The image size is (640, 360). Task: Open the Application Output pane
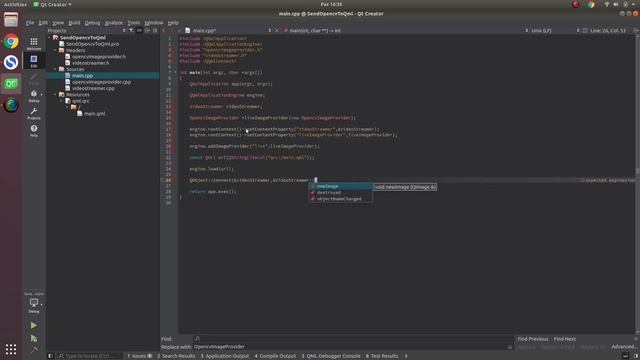[225, 356]
